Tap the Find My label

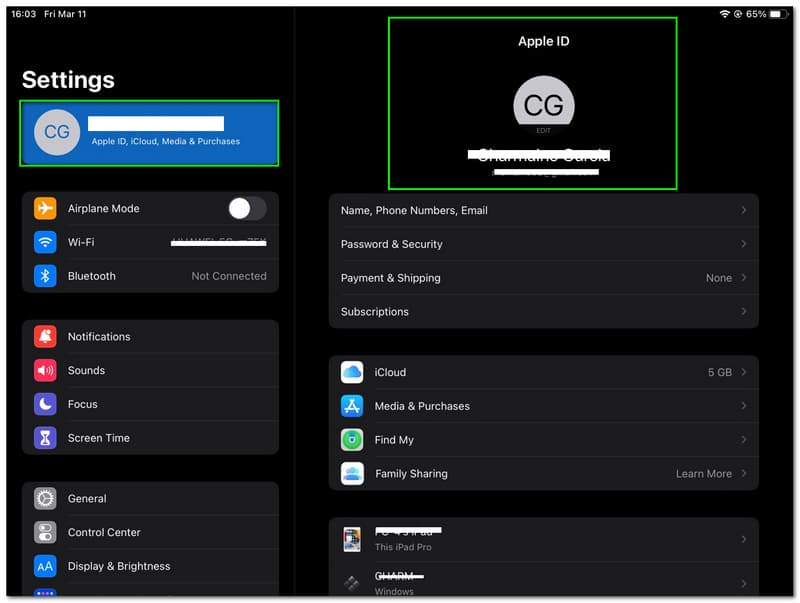click(394, 440)
